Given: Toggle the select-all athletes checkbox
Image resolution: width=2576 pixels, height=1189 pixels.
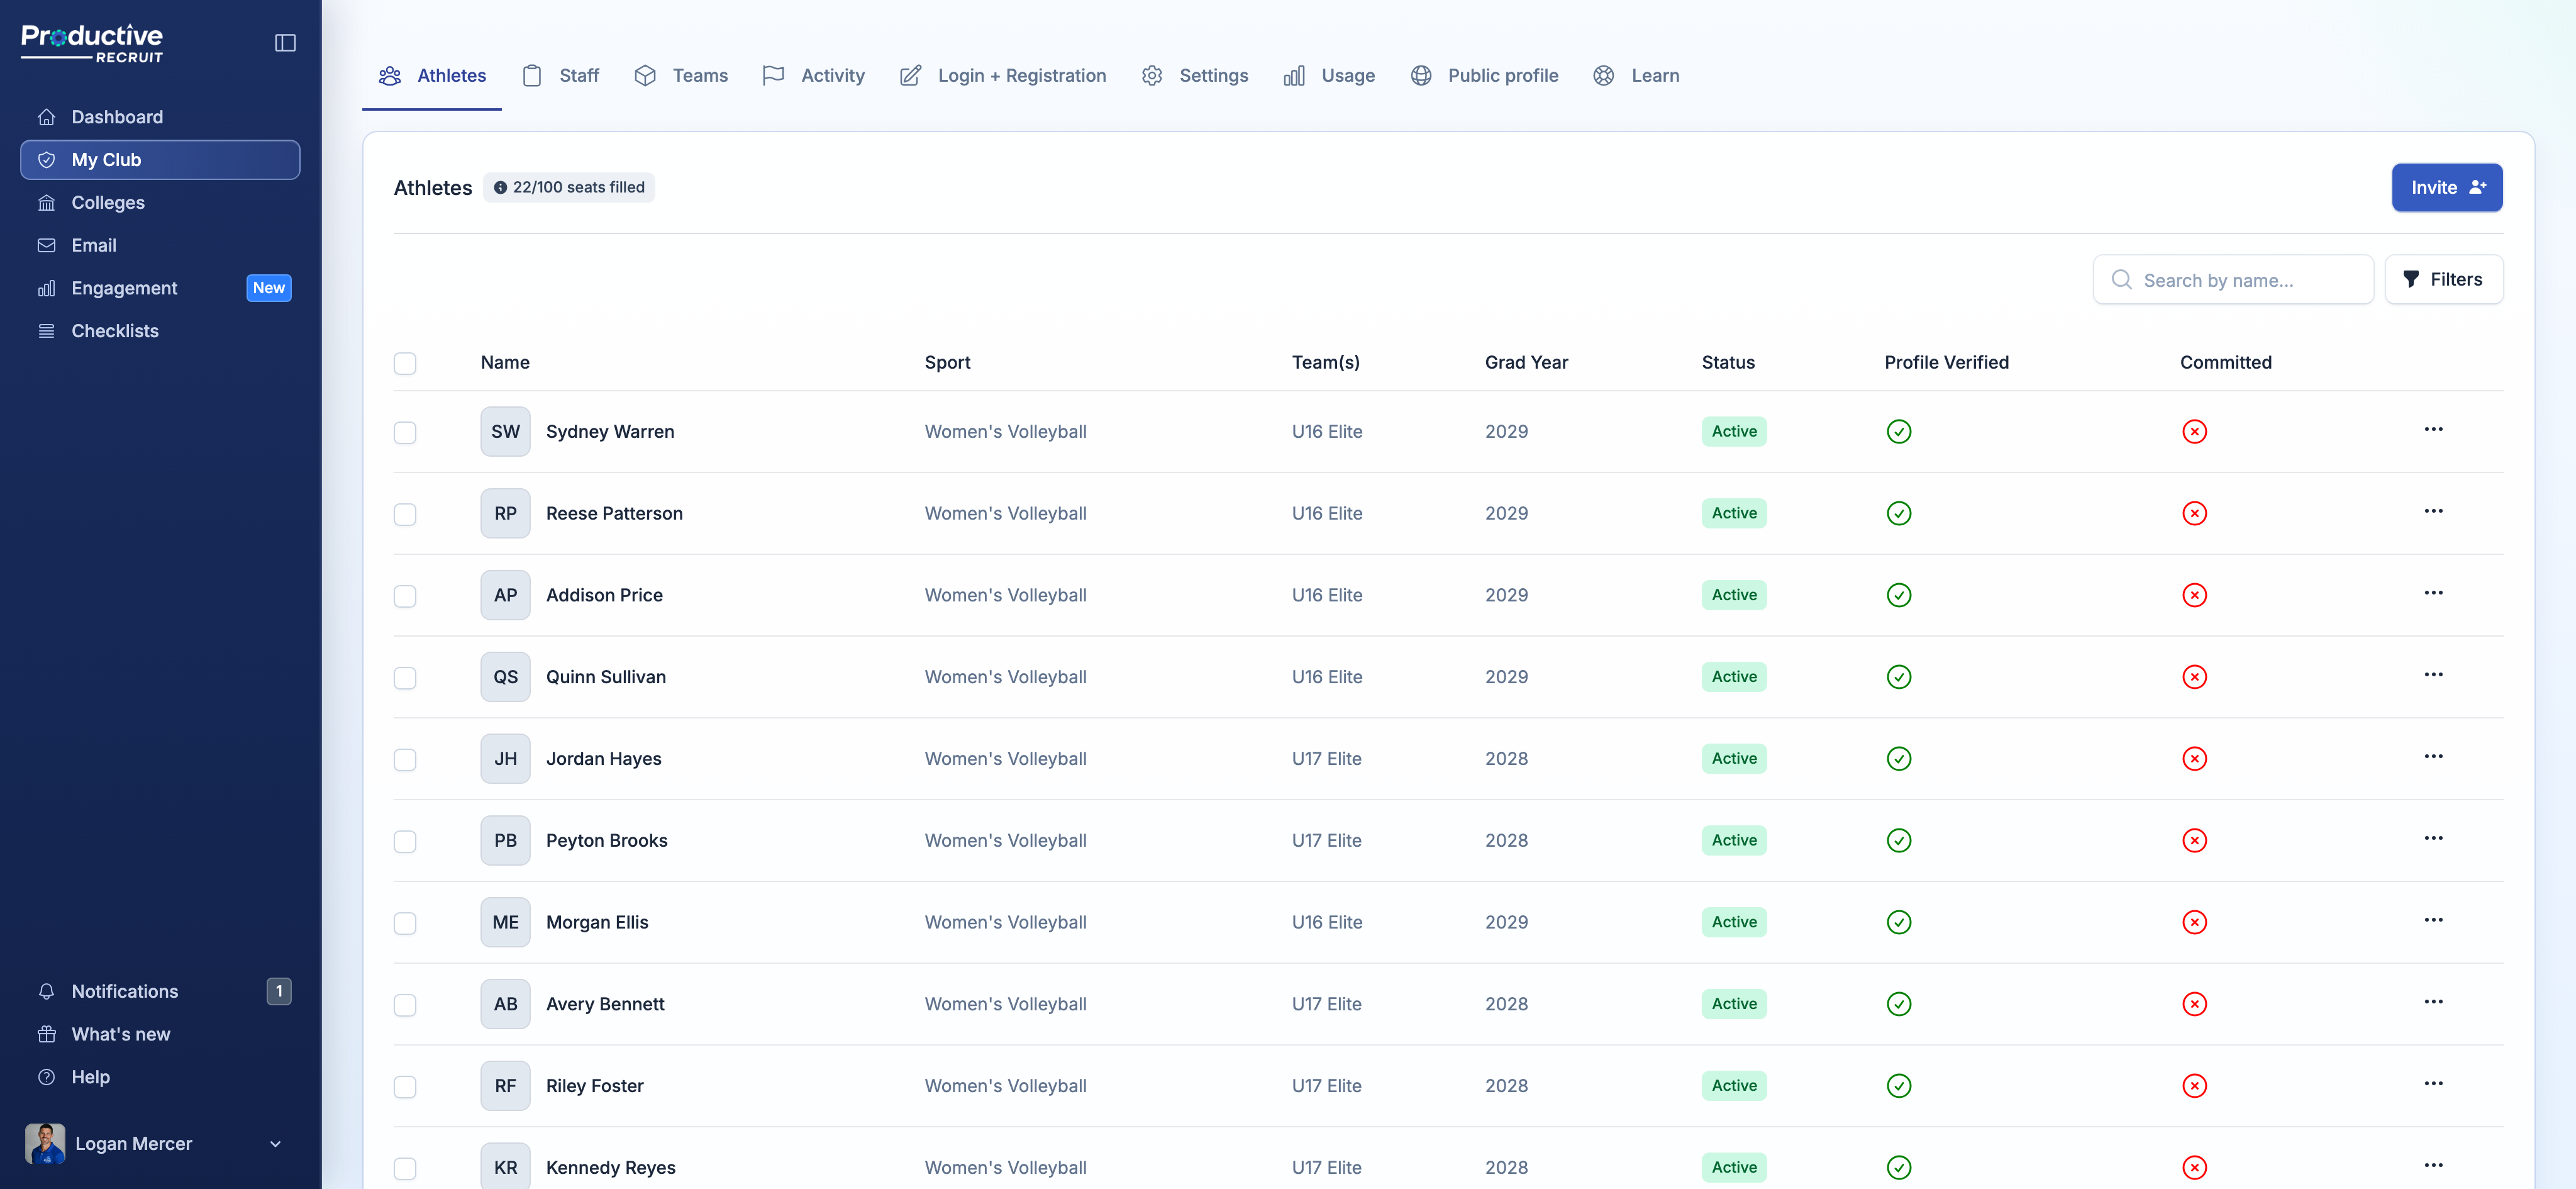Looking at the screenshot, I should pos(405,363).
